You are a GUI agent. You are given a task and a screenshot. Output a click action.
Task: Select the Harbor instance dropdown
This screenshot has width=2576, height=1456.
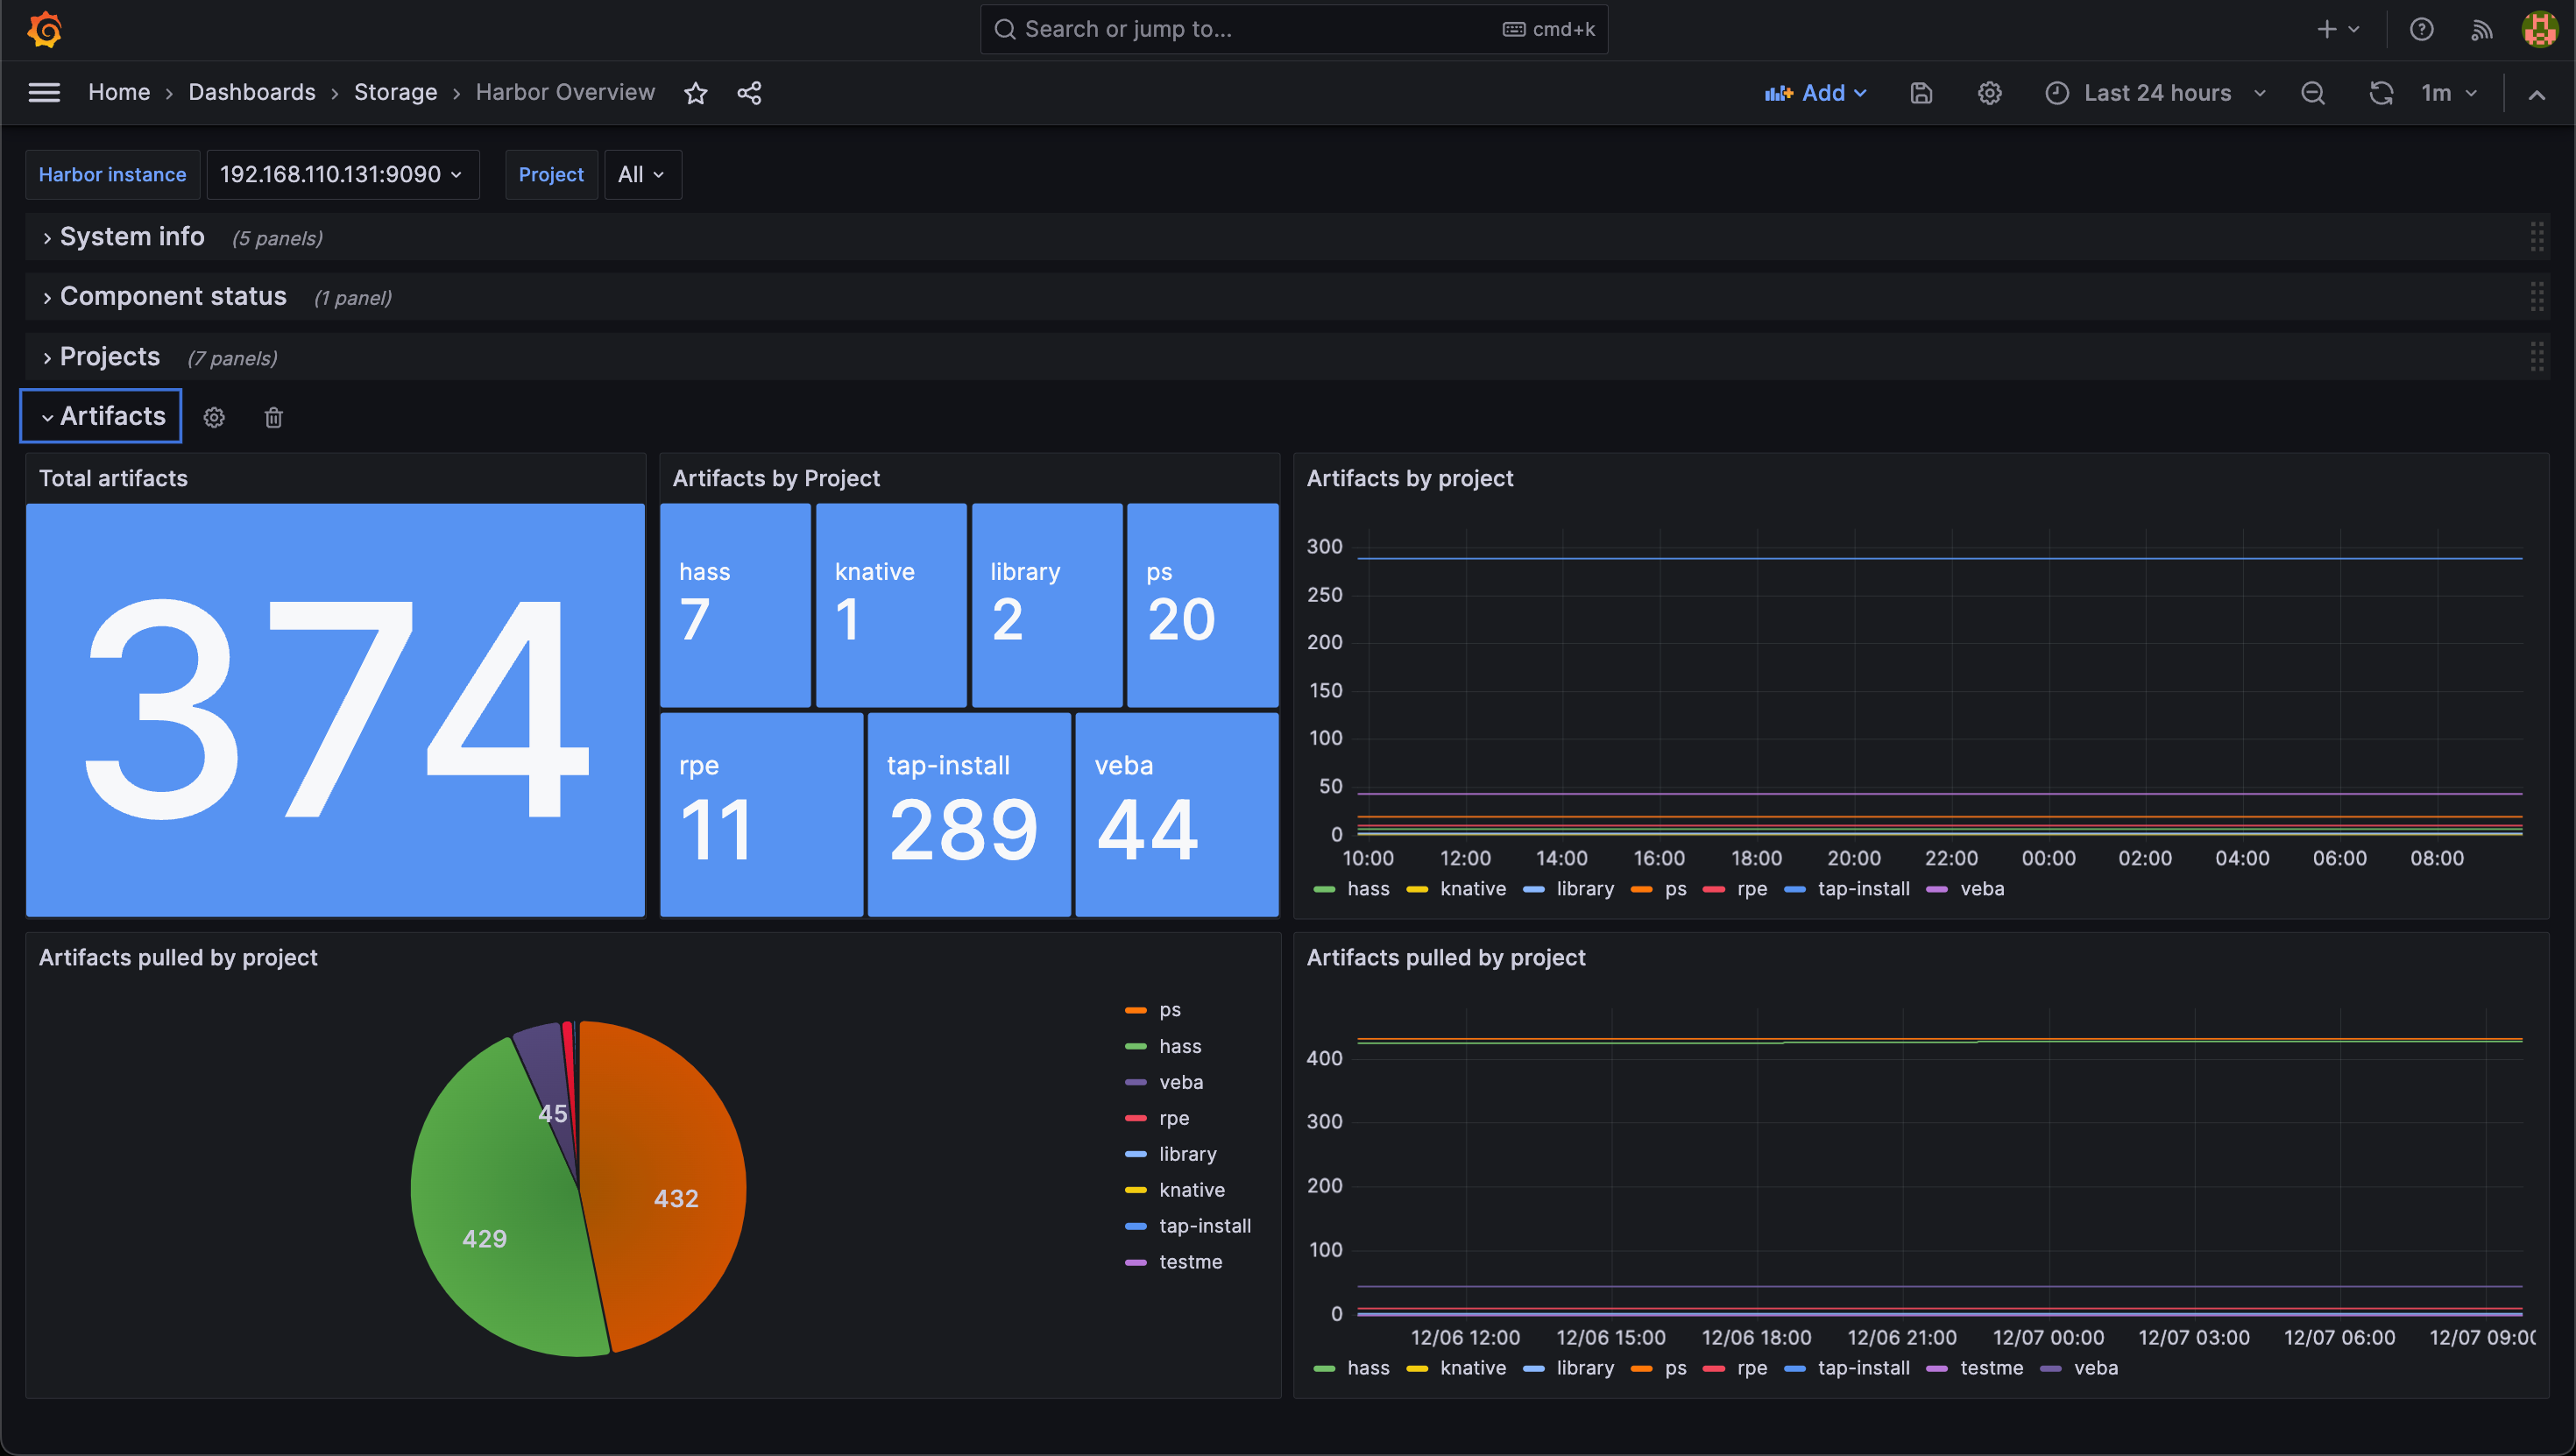pyautogui.click(x=336, y=173)
